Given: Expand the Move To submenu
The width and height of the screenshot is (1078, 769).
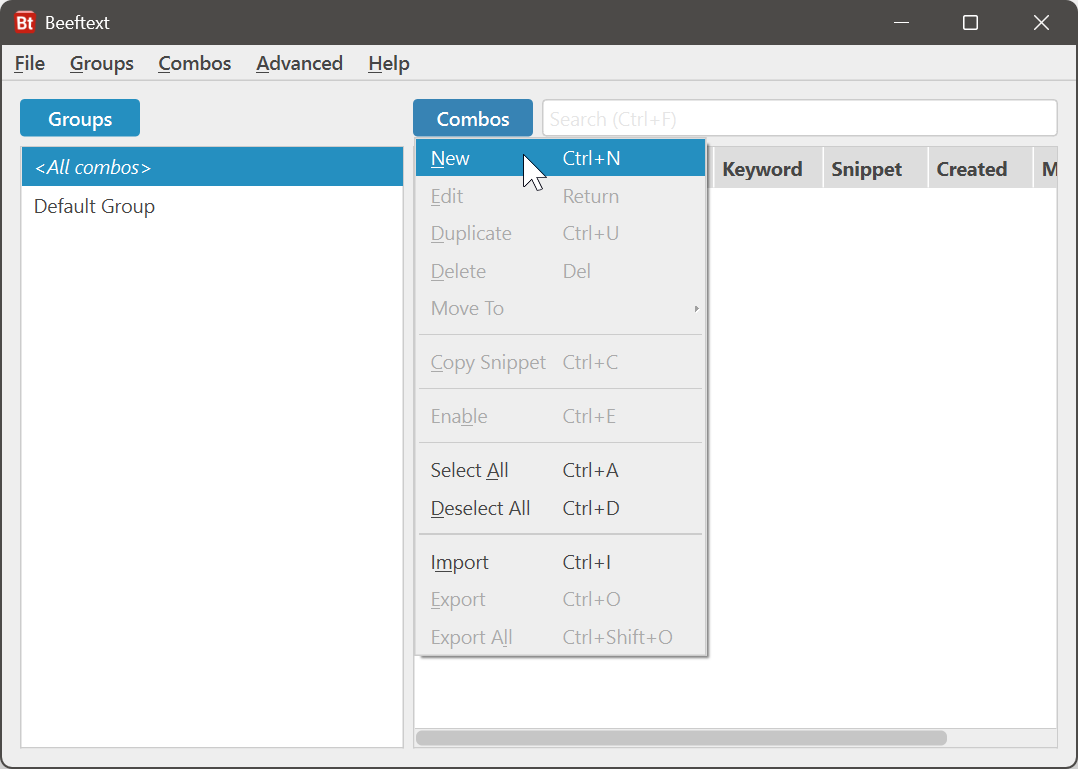Looking at the screenshot, I should pyautogui.click(x=561, y=309).
